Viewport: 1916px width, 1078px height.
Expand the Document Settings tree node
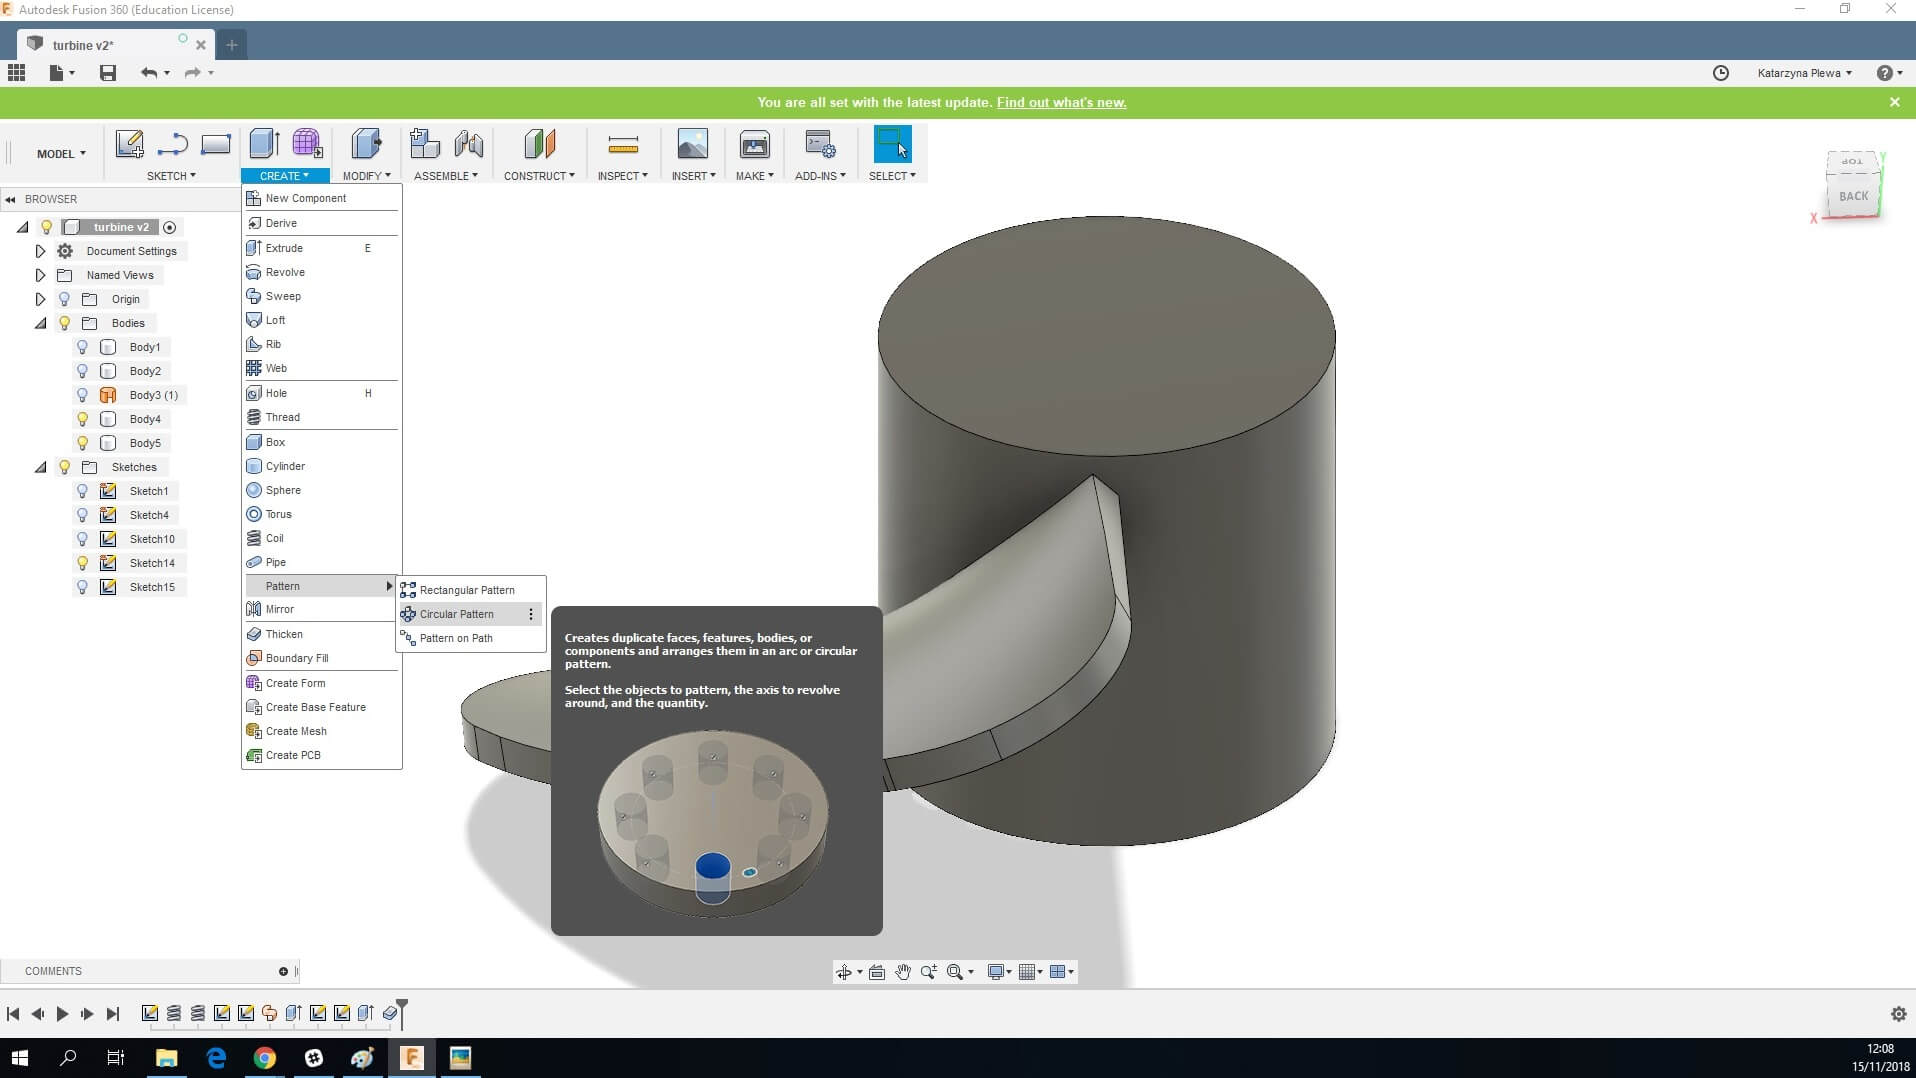tap(40, 251)
